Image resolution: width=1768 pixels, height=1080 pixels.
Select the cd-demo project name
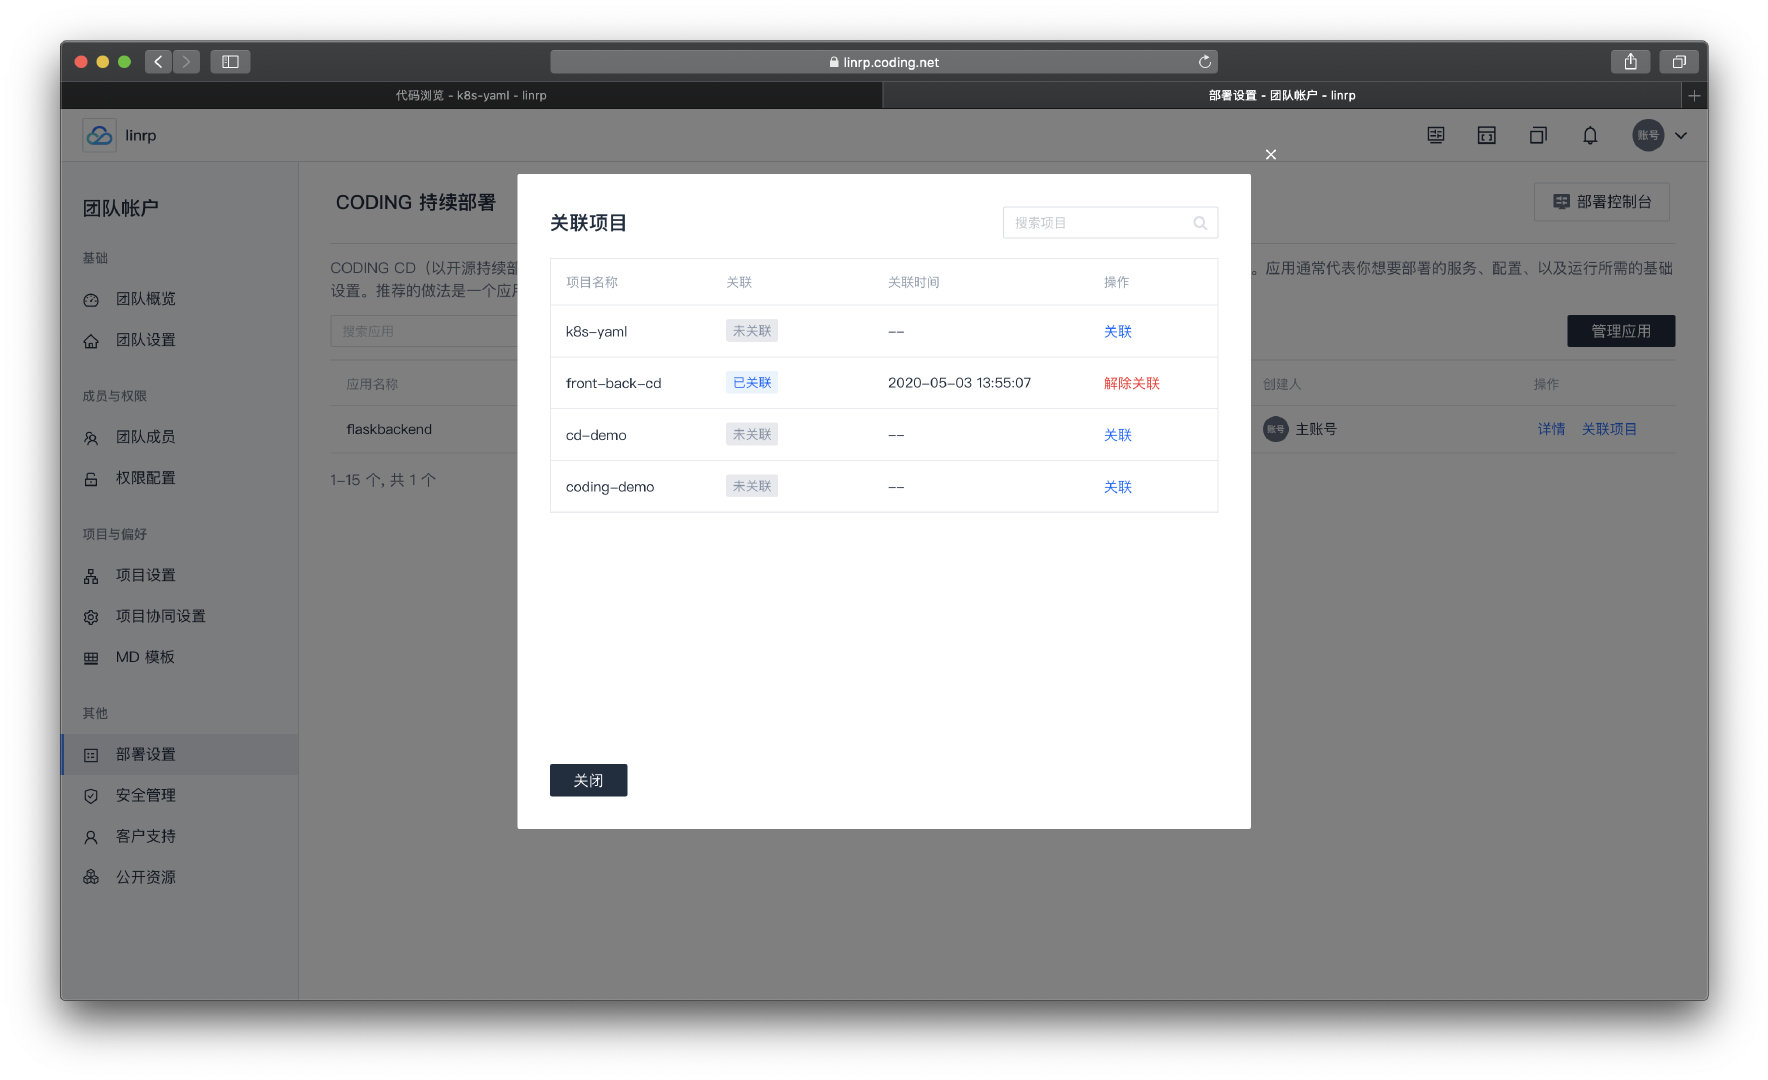pyautogui.click(x=596, y=435)
